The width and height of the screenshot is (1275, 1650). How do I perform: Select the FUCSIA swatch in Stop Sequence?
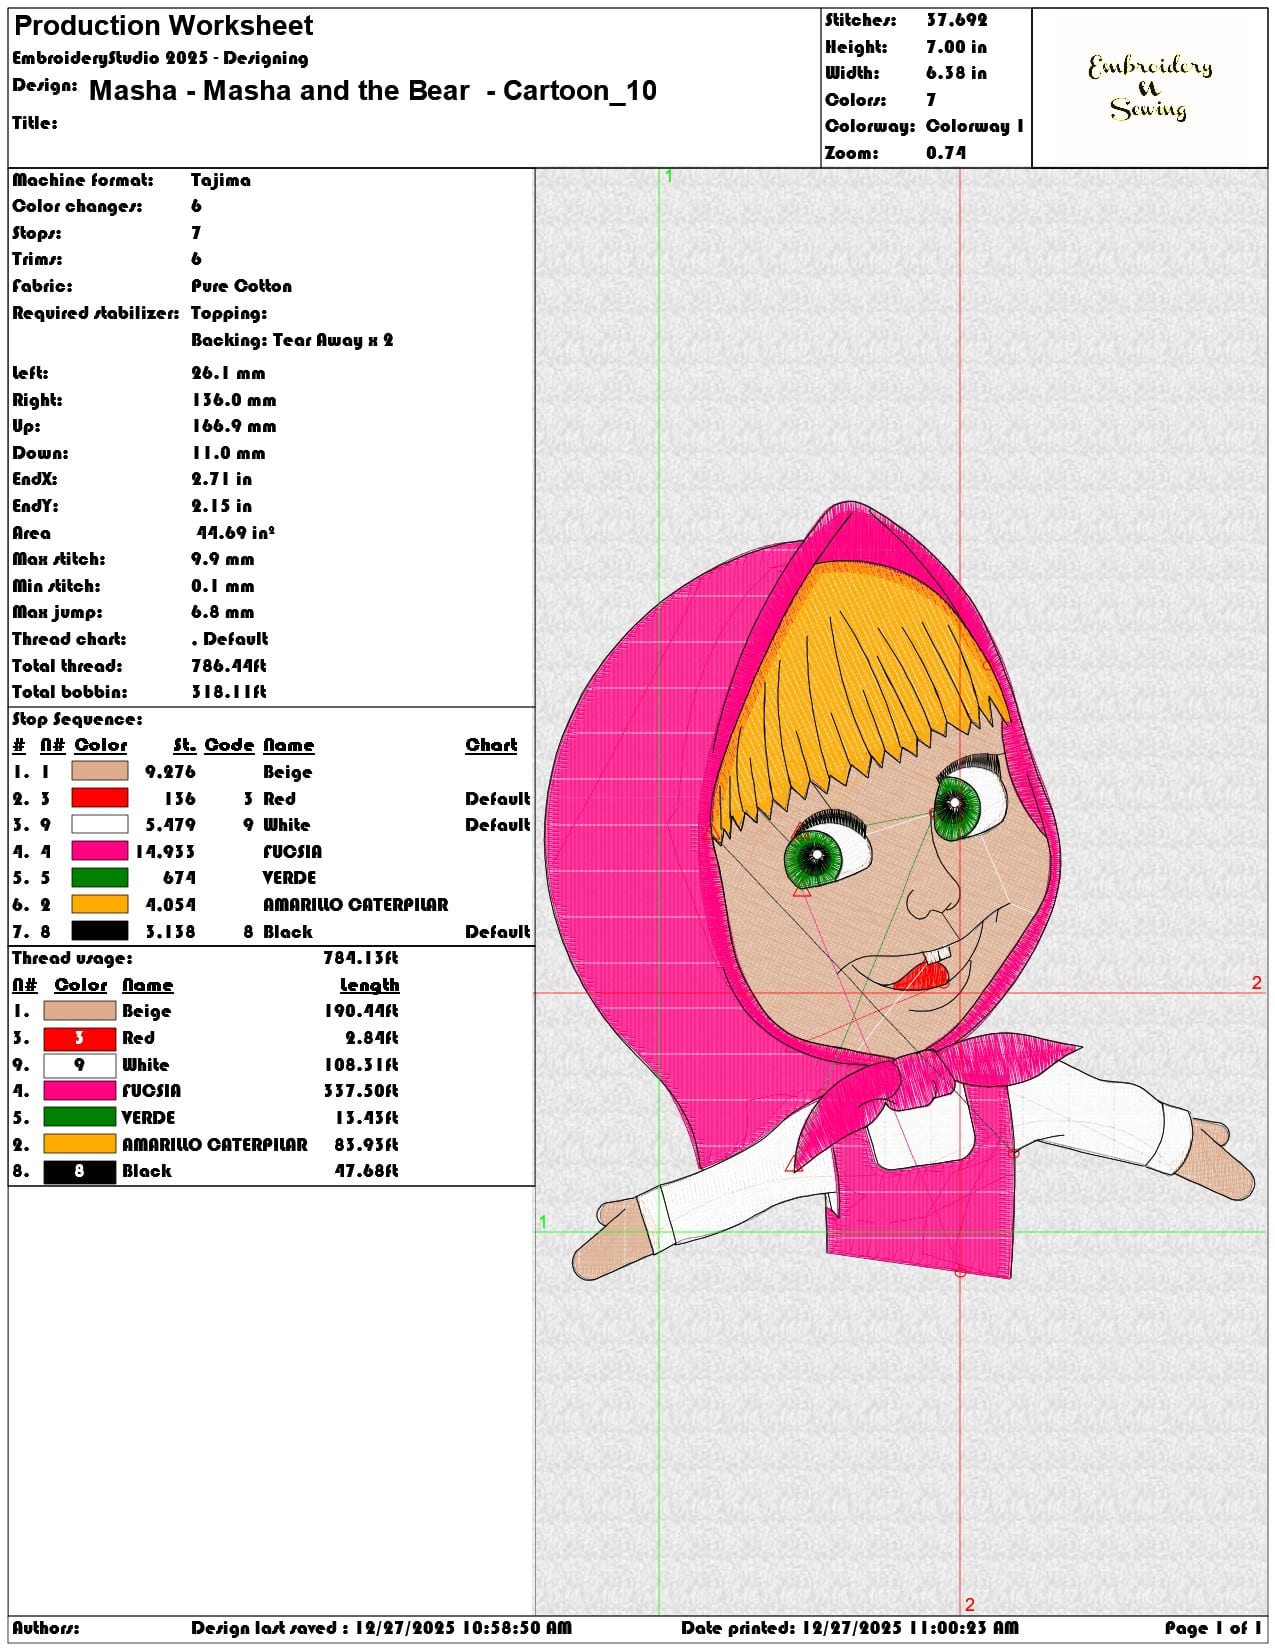(99, 851)
